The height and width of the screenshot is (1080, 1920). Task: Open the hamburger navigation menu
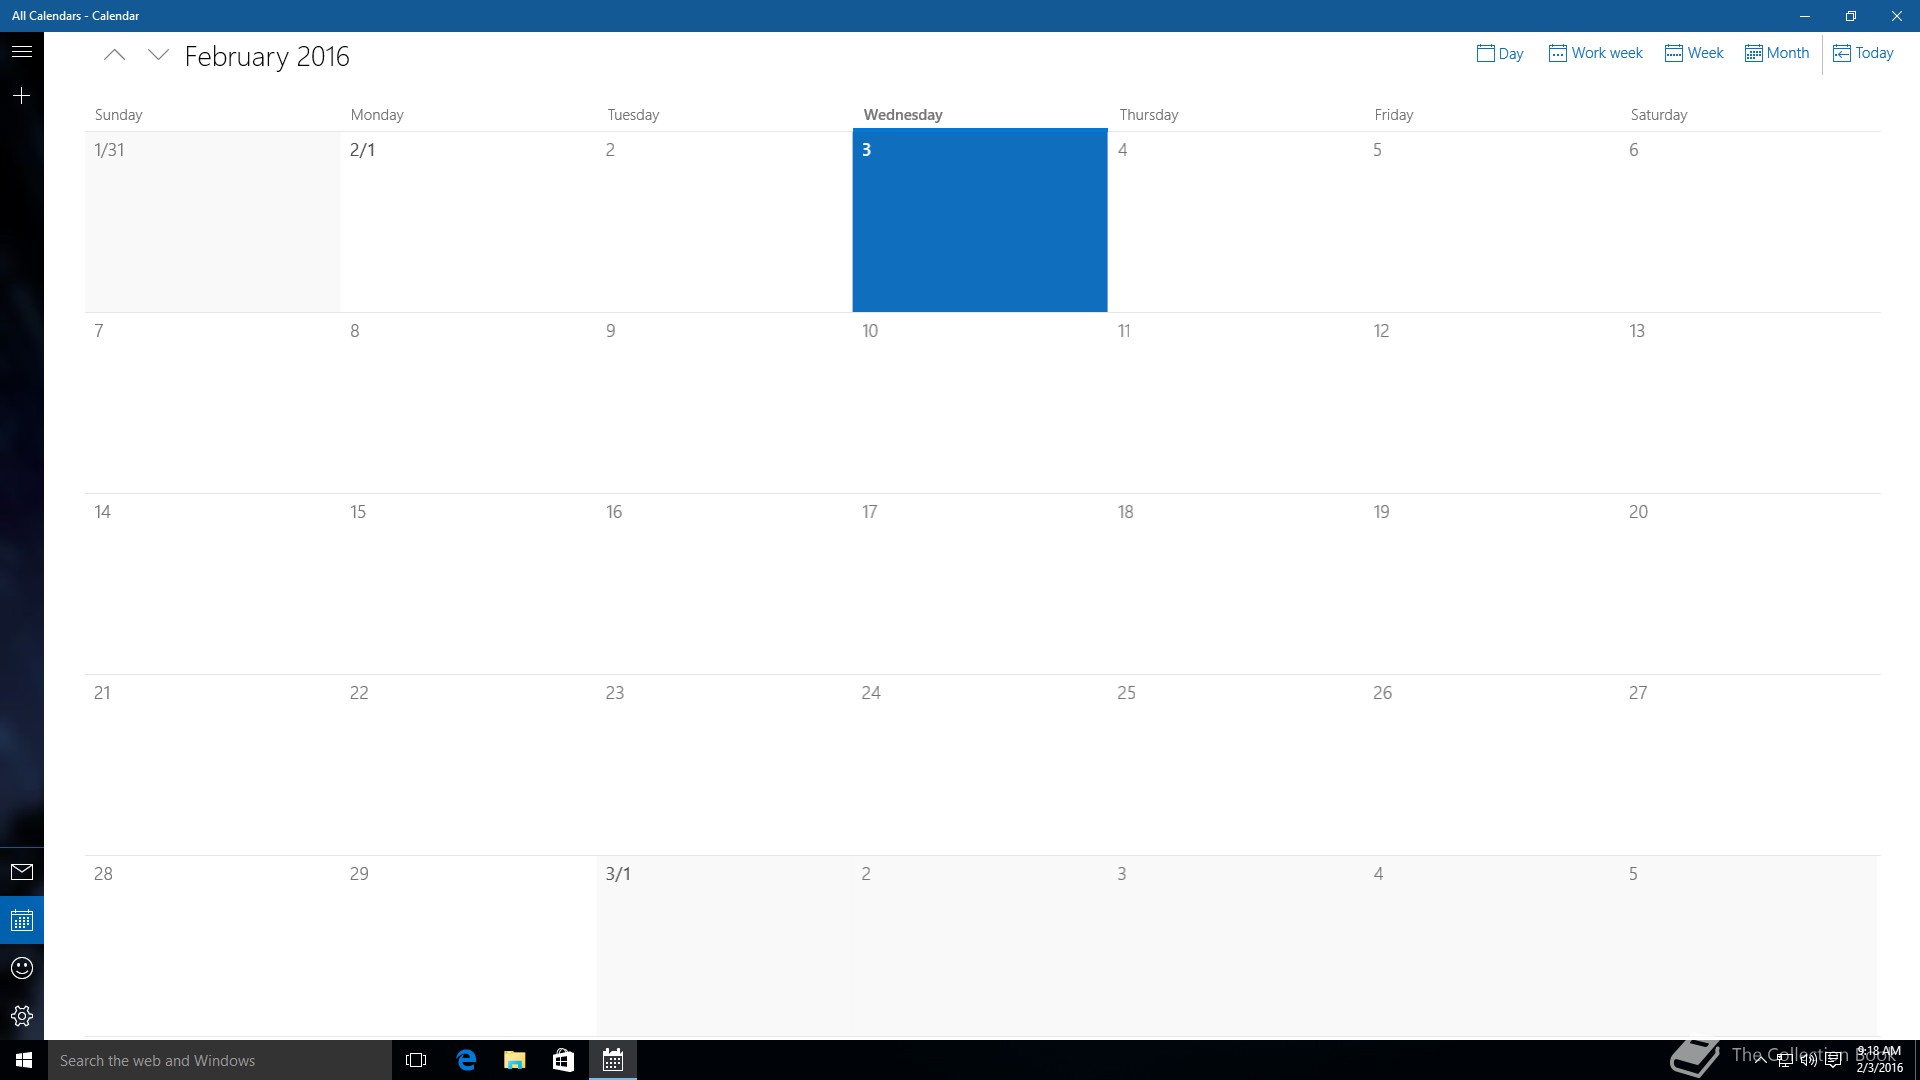coord(21,51)
